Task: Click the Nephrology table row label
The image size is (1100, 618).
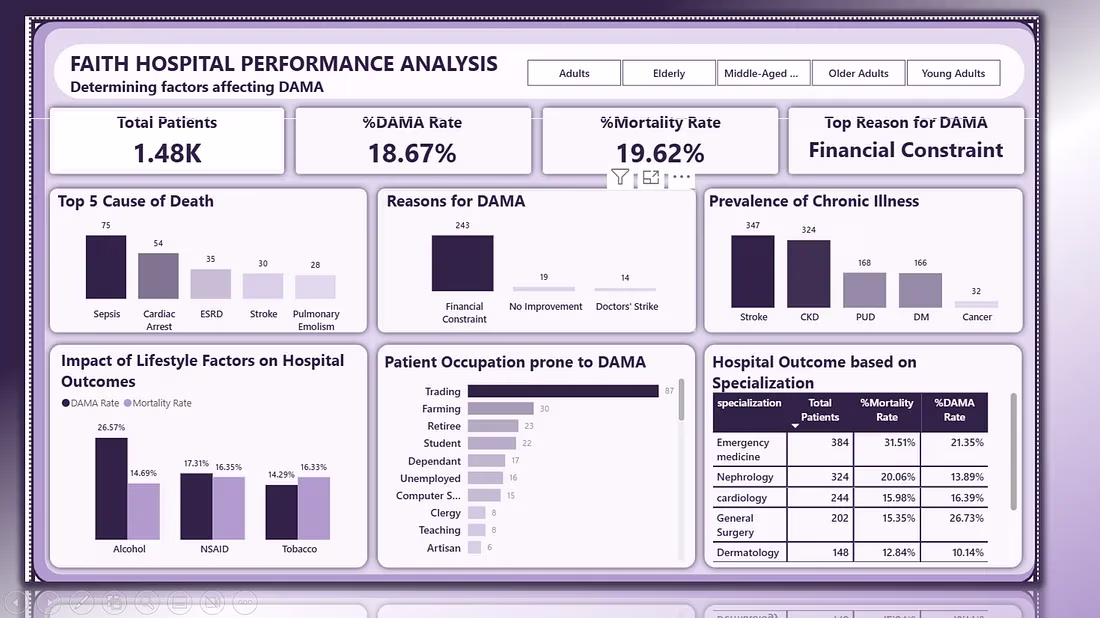Action: (x=745, y=477)
